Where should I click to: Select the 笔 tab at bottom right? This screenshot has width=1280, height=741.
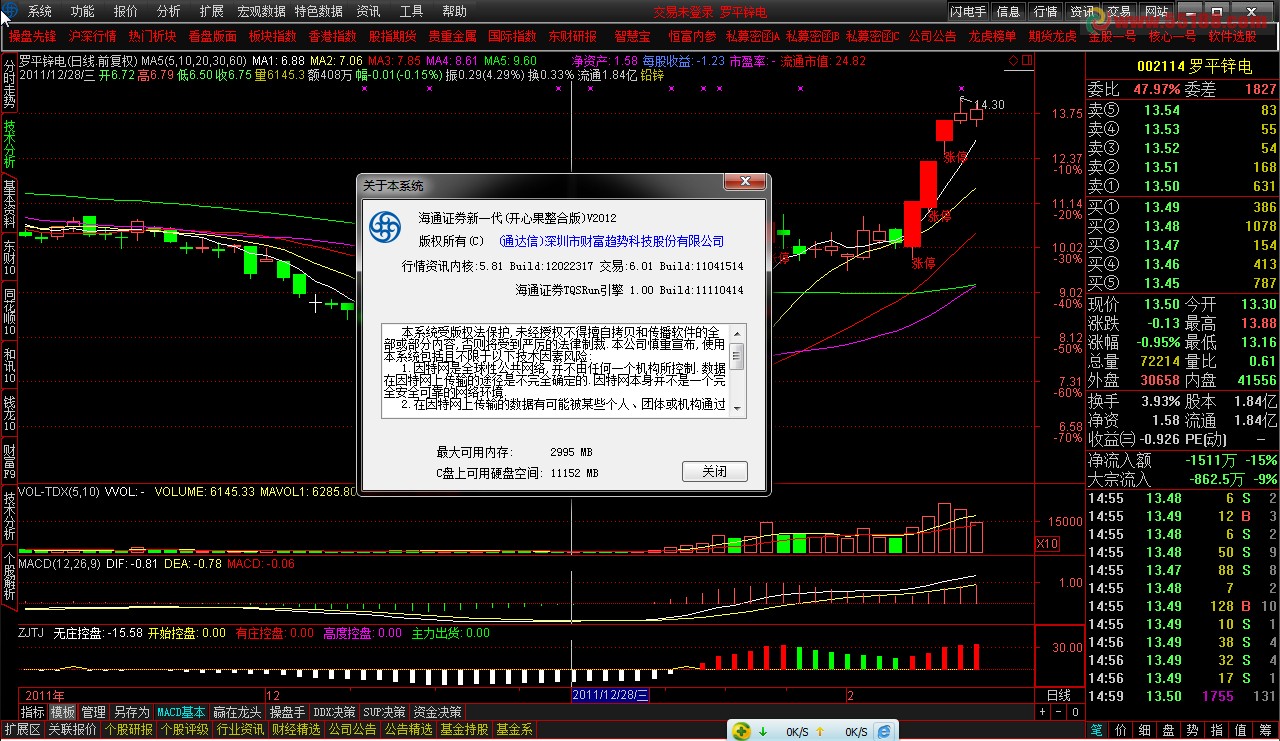point(1097,731)
